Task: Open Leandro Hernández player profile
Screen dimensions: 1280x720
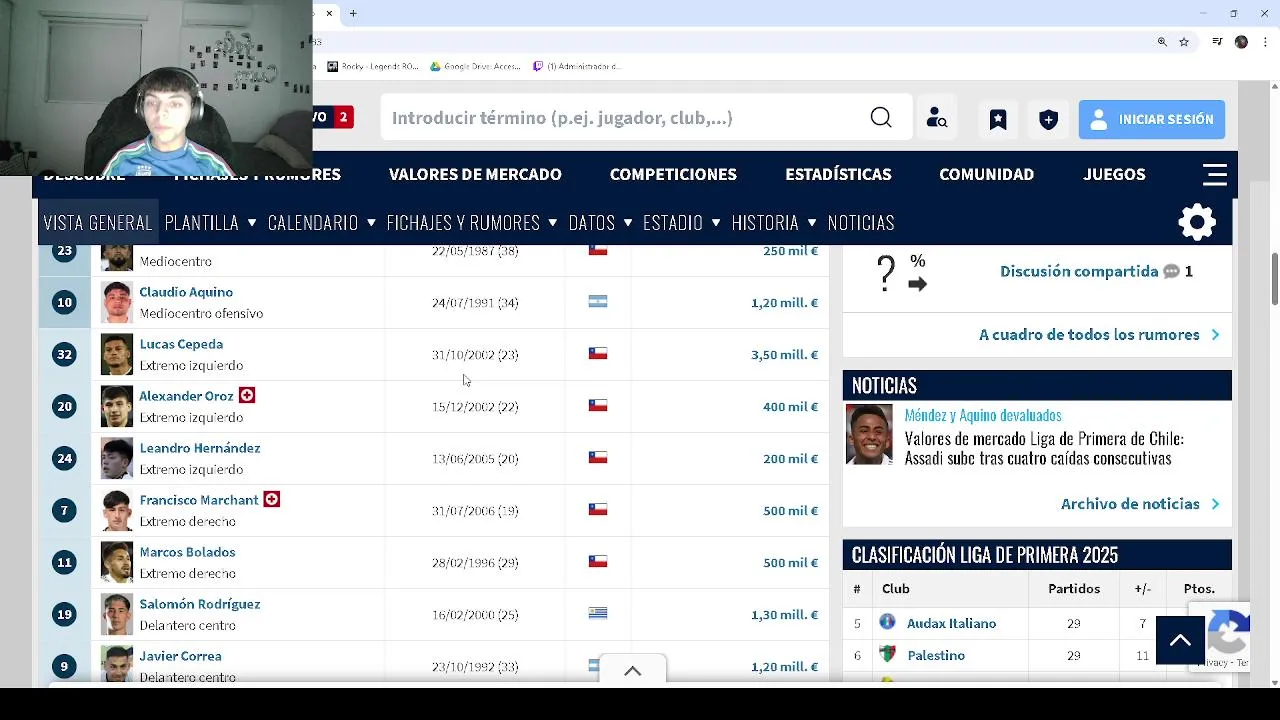Action: 200,448
